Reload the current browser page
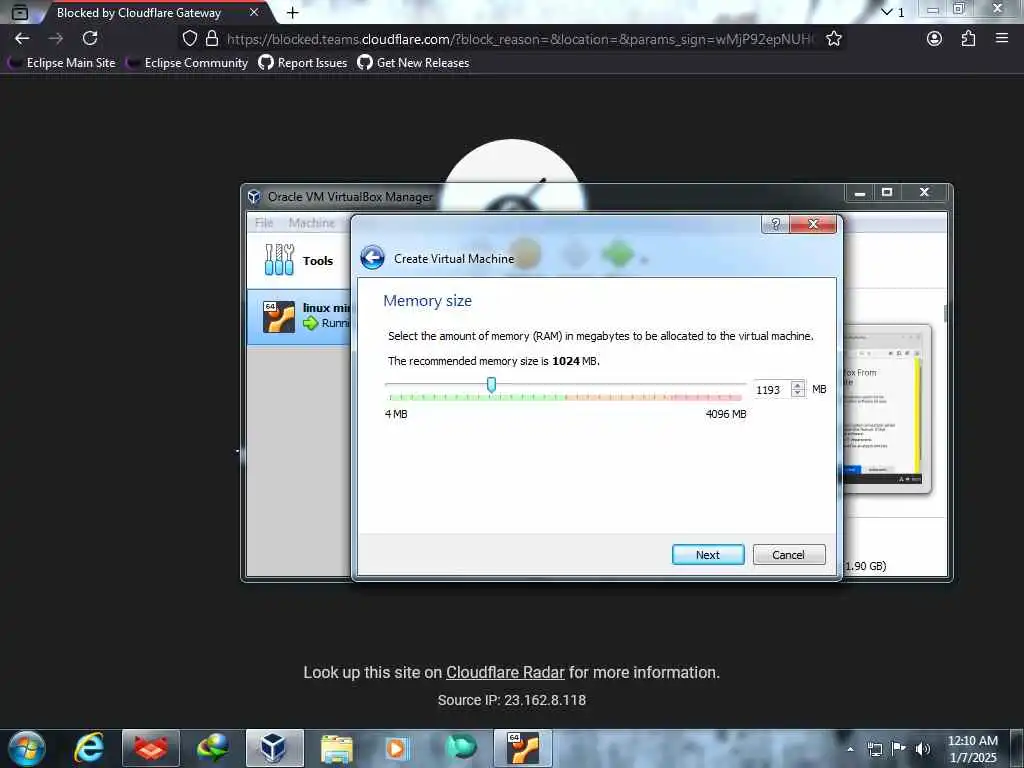Image resolution: width=1024 pixels, height=768 pixels. (x=90, y=39)
